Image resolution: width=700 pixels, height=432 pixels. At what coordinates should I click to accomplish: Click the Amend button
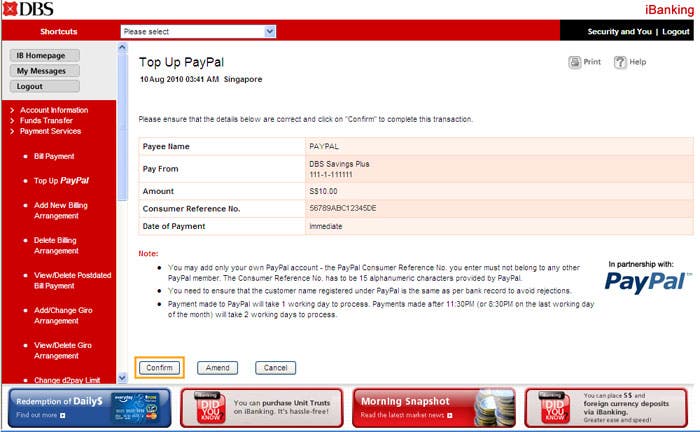(217, 368)
